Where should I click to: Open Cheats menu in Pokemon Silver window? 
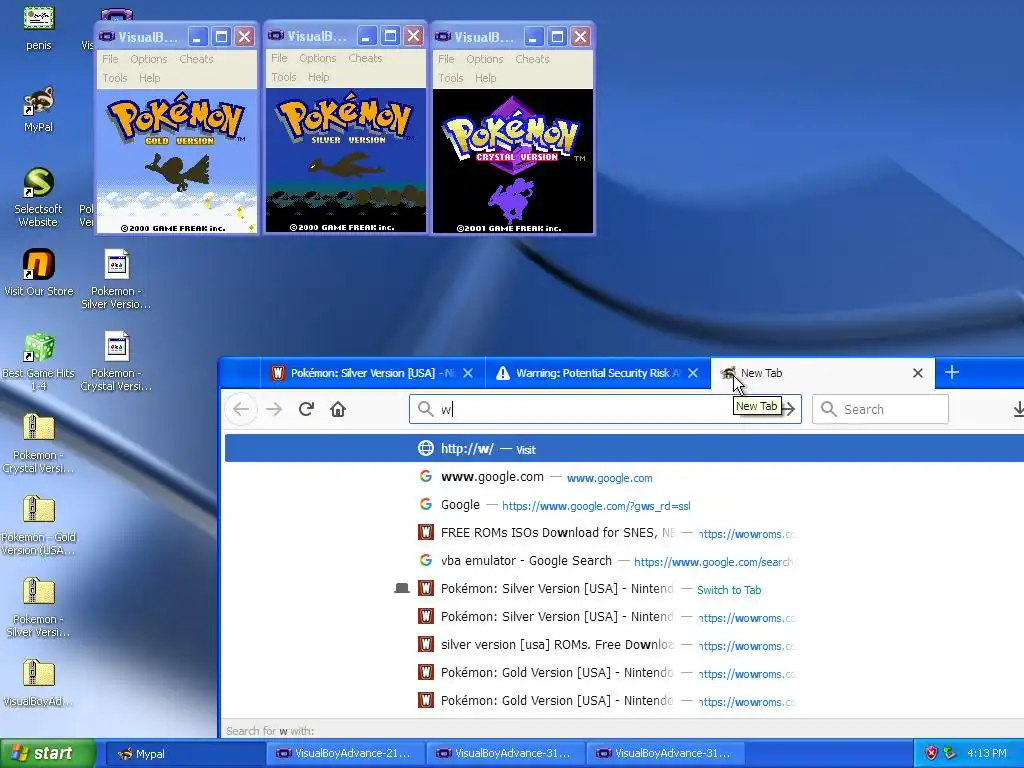click(x=365, y=58)
